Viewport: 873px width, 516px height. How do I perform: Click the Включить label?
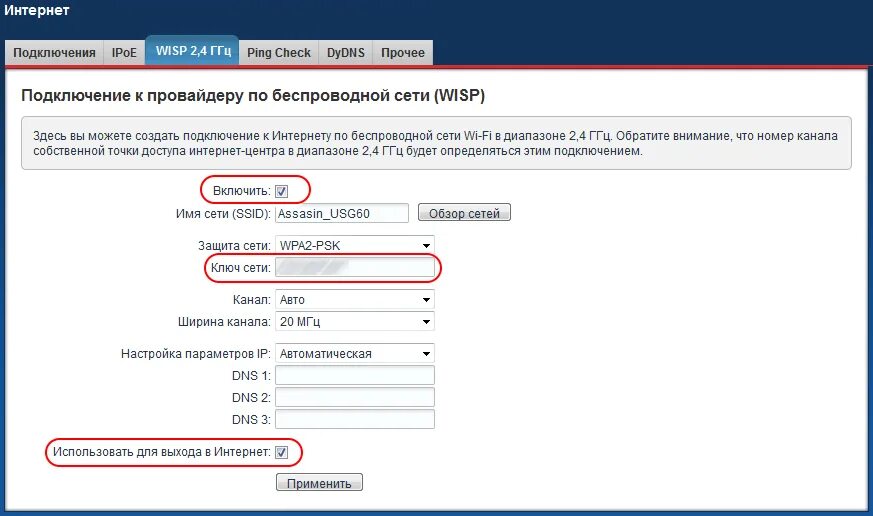(x=242, y=191)
